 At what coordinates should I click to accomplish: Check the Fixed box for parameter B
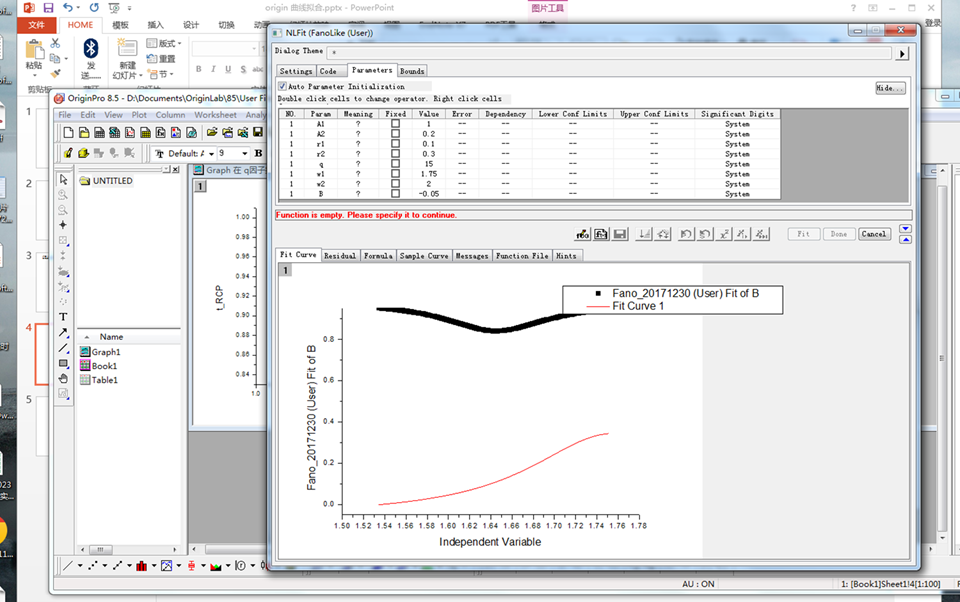tap(396, 194)
